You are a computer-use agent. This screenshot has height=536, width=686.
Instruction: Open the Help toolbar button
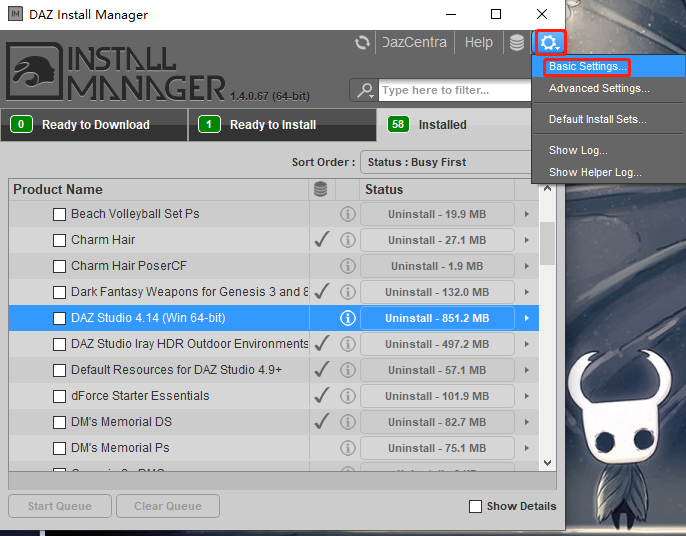[479, 42]
